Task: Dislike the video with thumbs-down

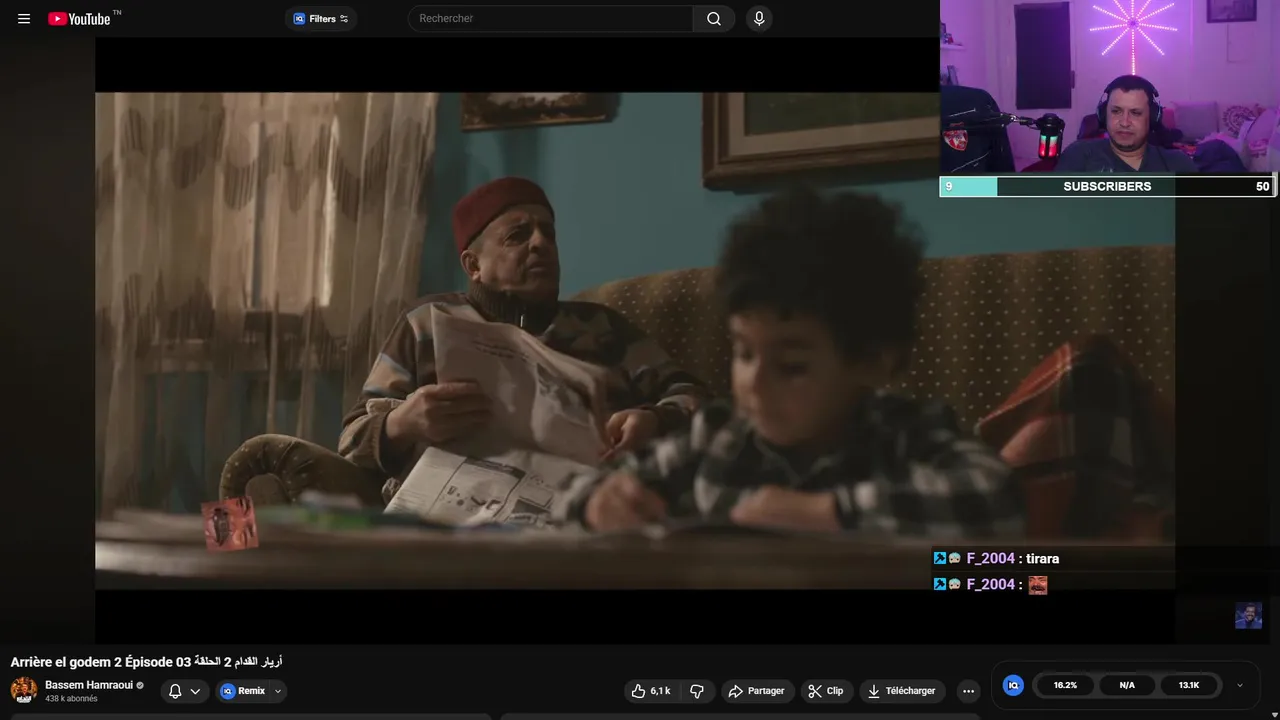Action: tap(697, 691)
